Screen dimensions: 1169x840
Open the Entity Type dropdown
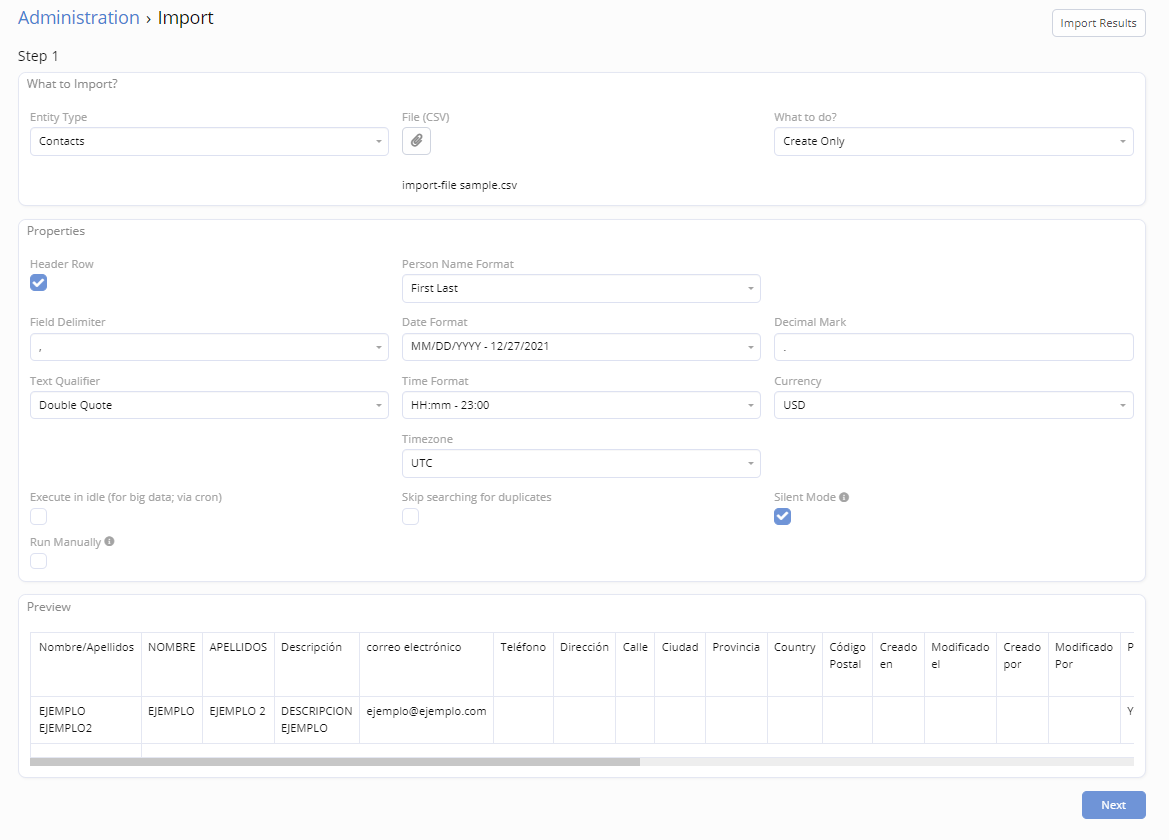click(209, 142)
